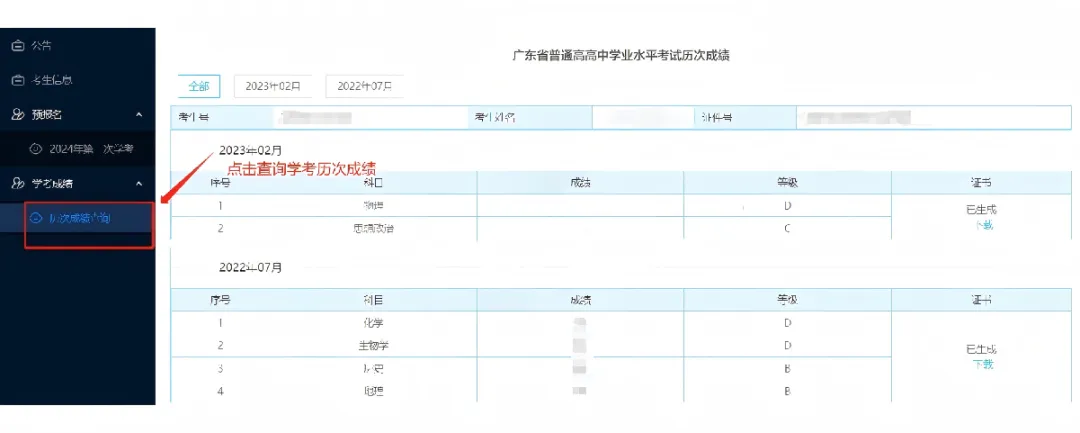This screenshot has width=1080, height=433.
Task: Click 已生成 status in the 2023年02月 table
Action: pyautogui.click(x=982, y=211)
